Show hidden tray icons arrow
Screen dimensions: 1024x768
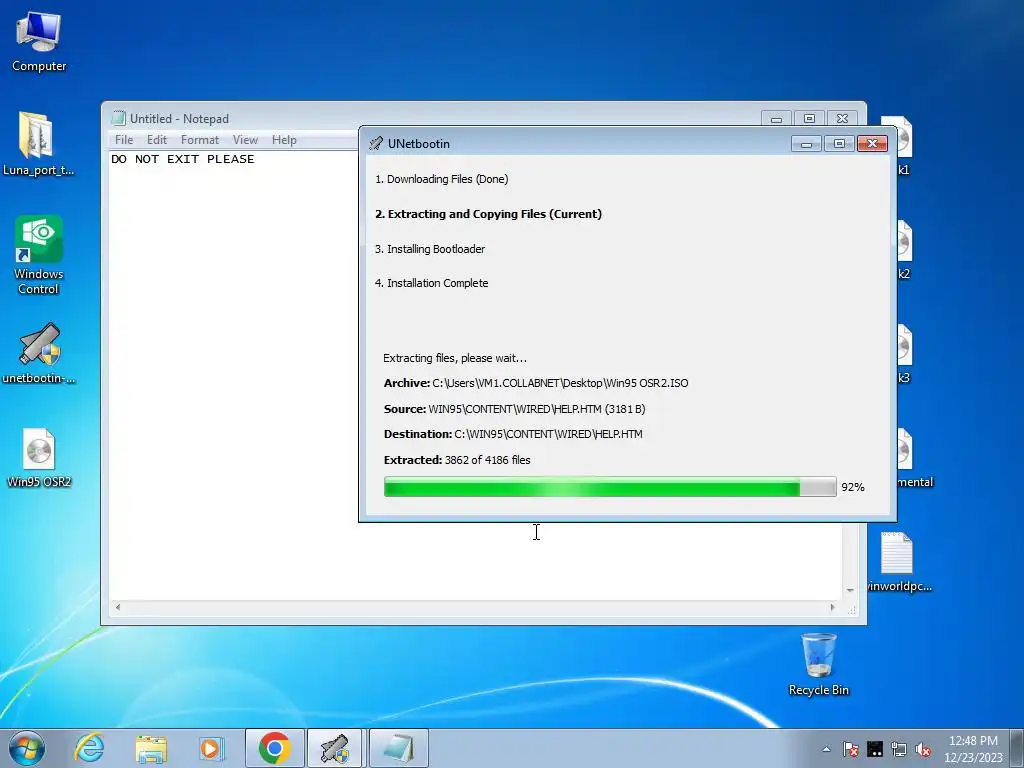(826, 749)
